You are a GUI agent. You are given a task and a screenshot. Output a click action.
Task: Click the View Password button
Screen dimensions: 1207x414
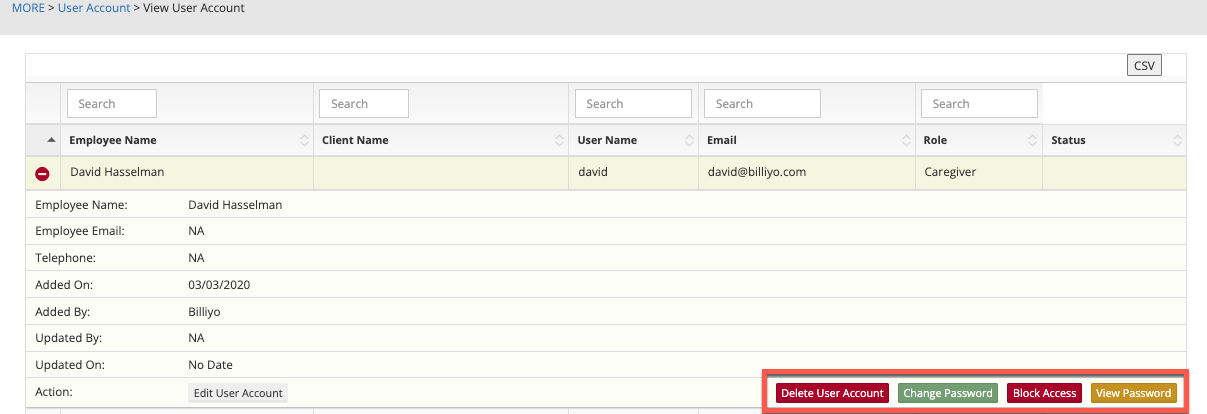point(1133,393)
